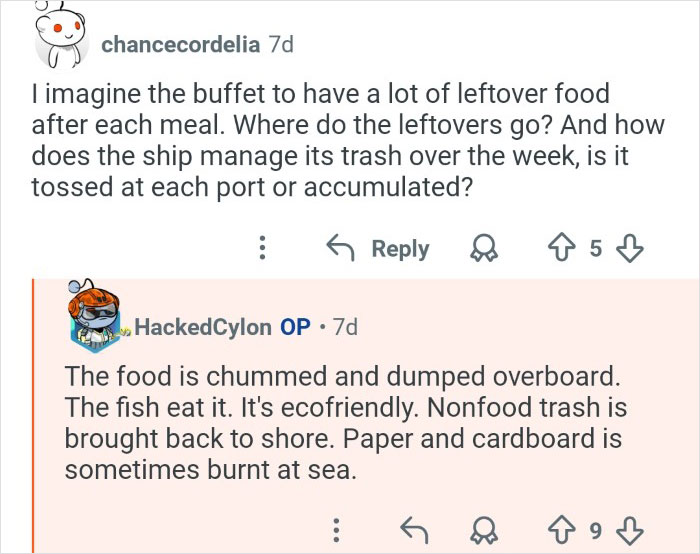Click the HackedCylon username link

coord(202,327)
